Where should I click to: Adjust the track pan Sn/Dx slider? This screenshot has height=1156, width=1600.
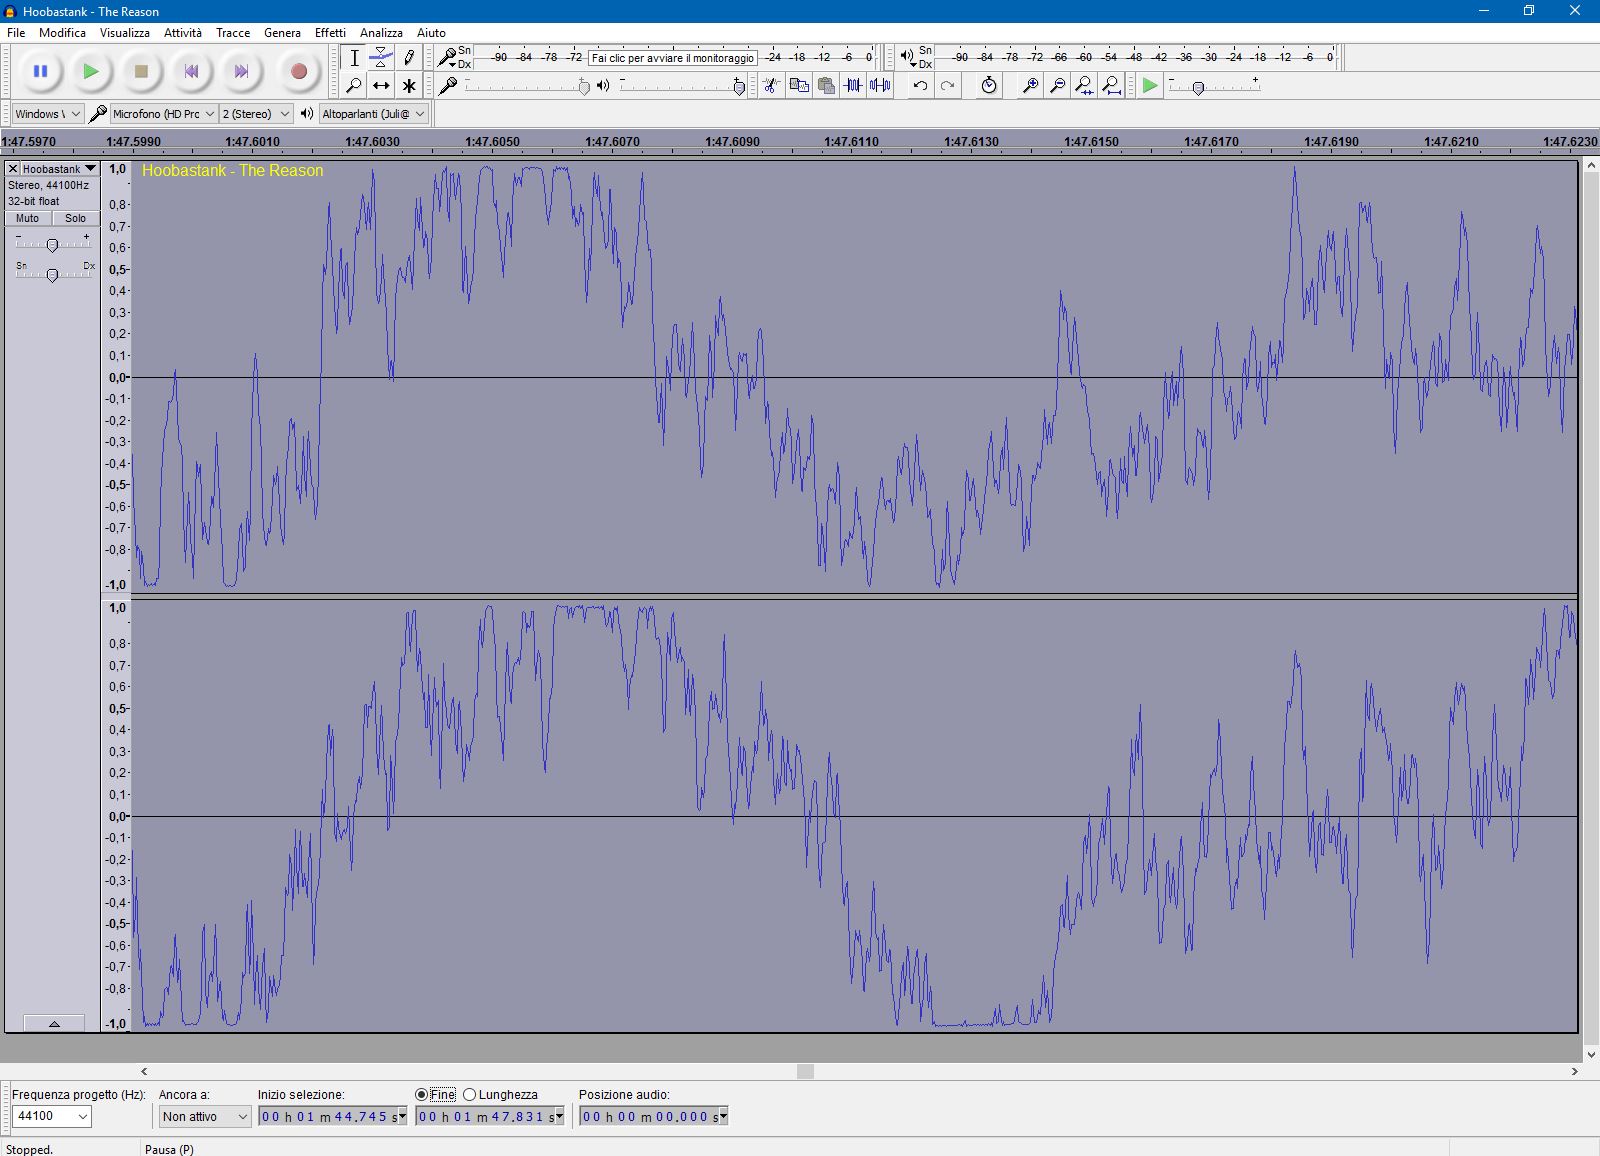click(x=52, y=274)
